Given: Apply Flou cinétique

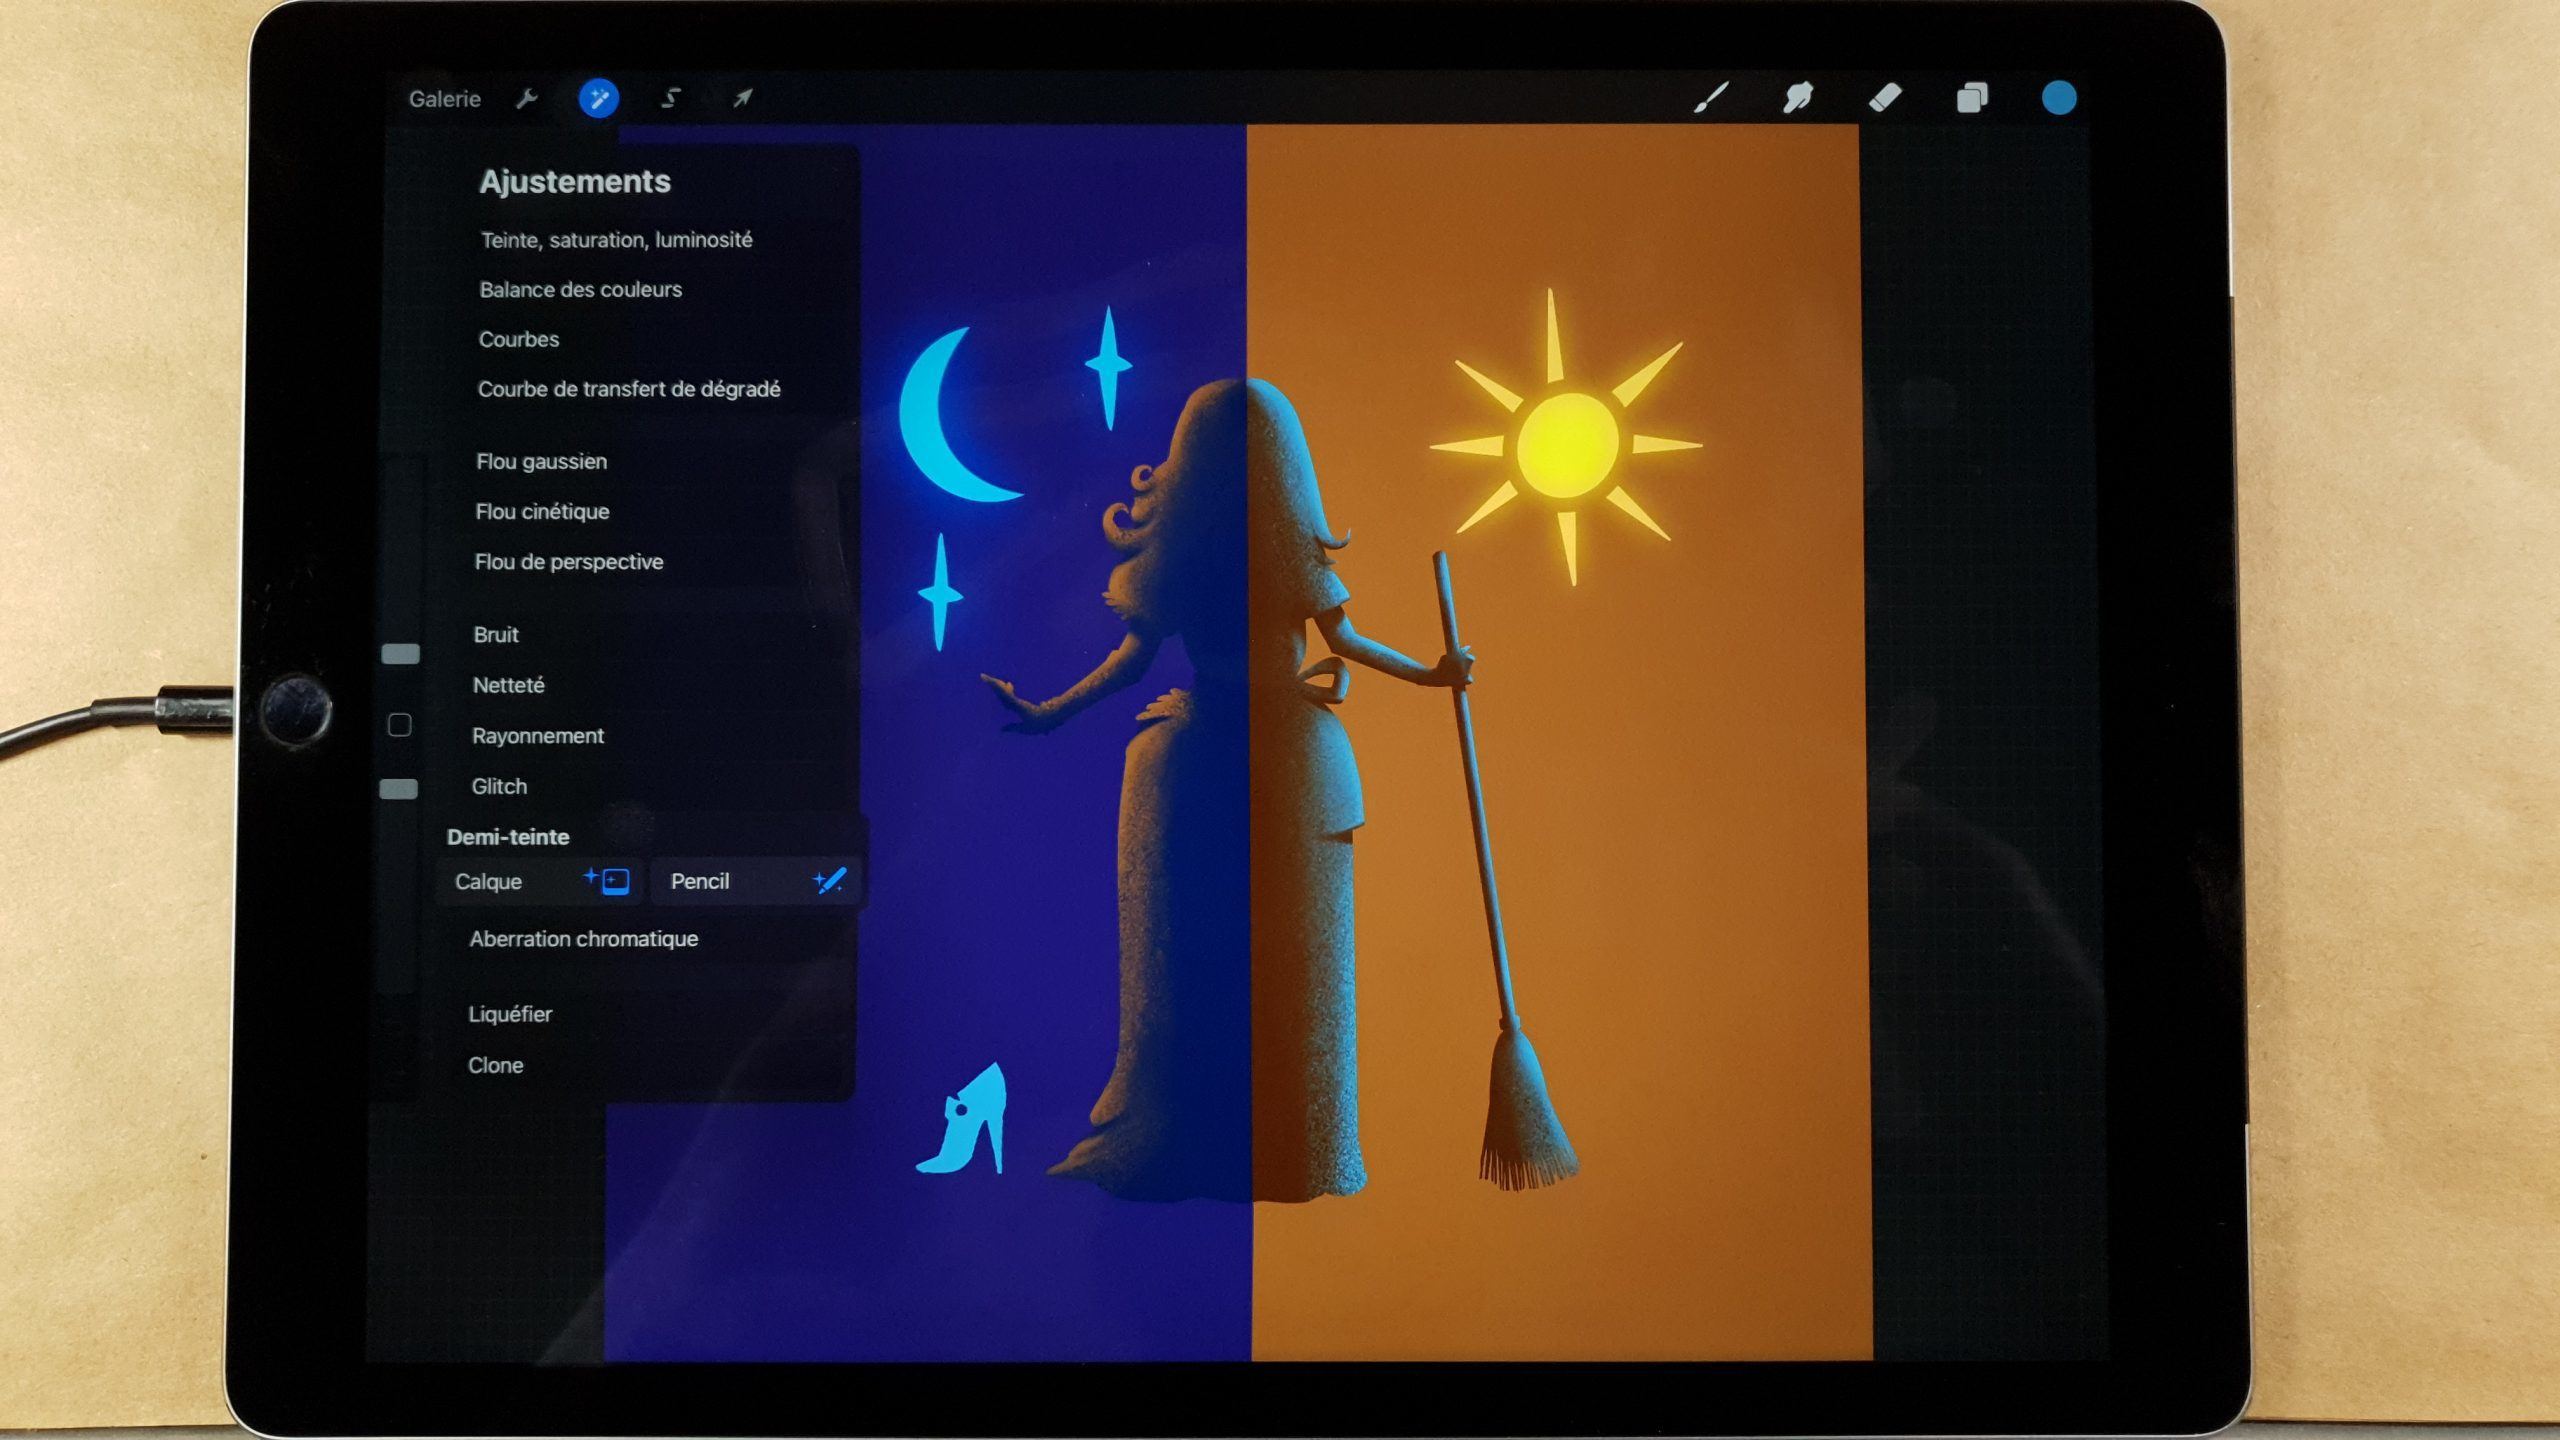Looking at the screenshot, I should (x=542, y=511).
